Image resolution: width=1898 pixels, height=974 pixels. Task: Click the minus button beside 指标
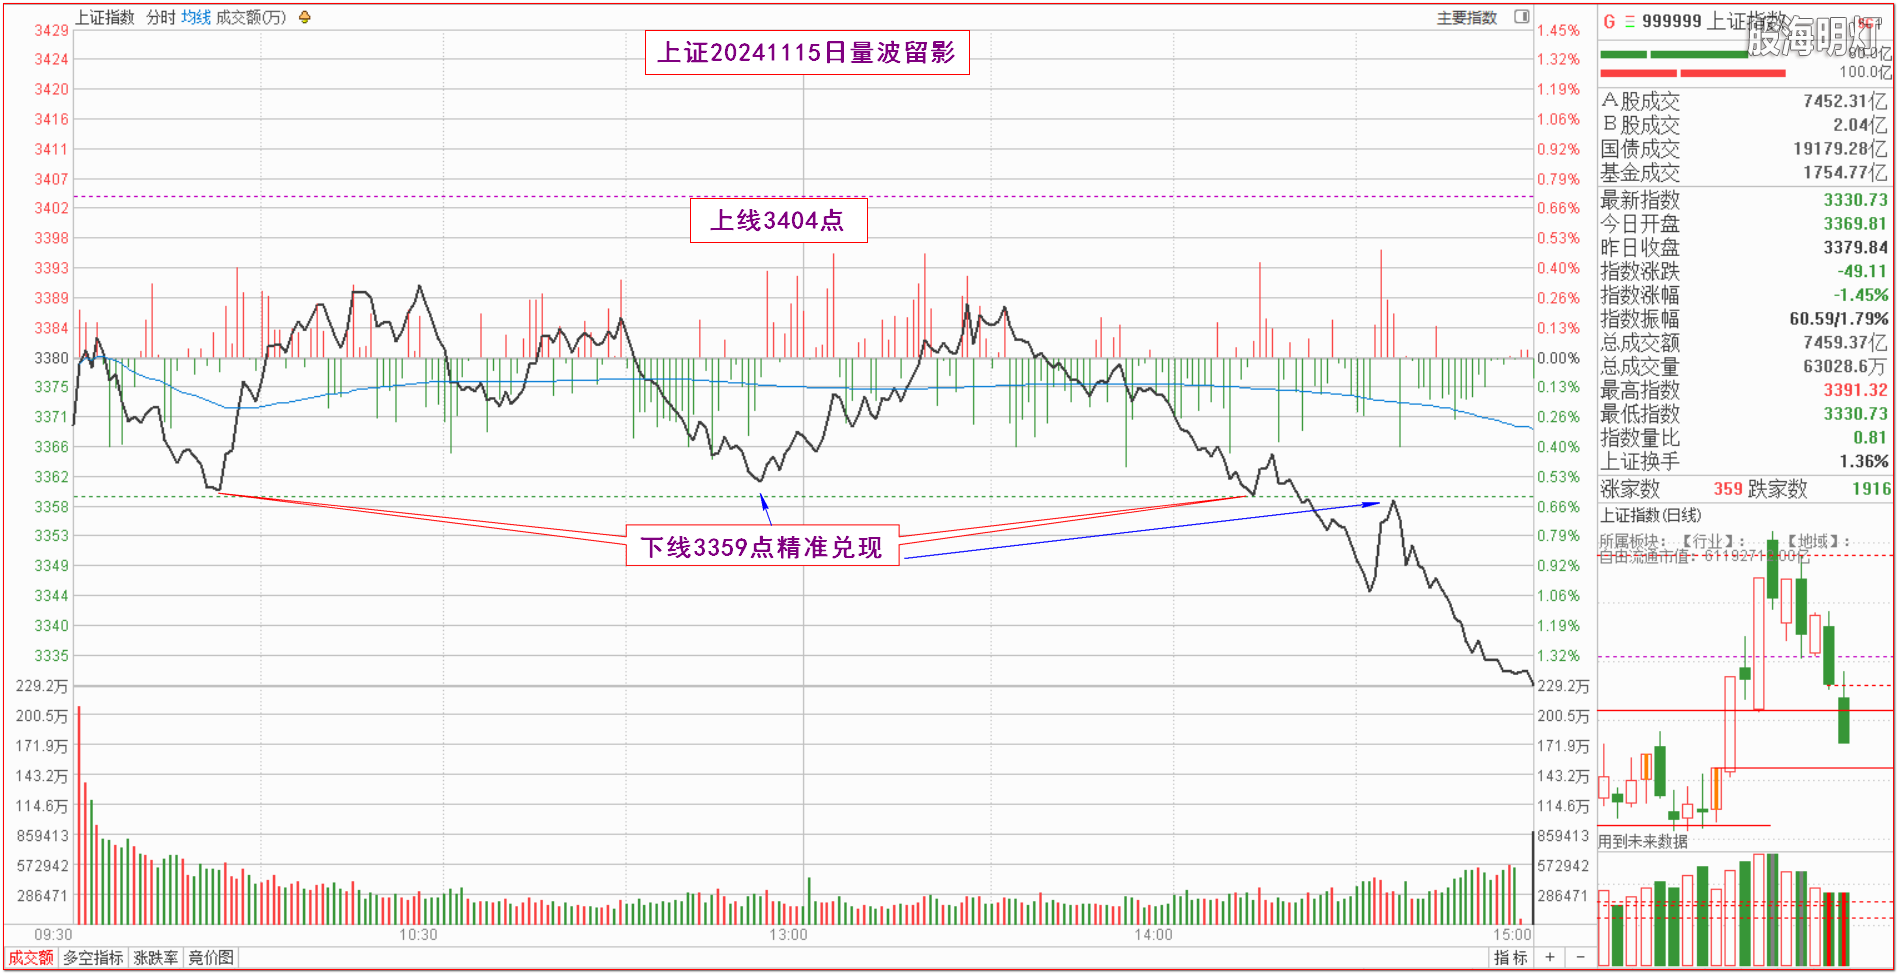click(x=1581, y=958)
